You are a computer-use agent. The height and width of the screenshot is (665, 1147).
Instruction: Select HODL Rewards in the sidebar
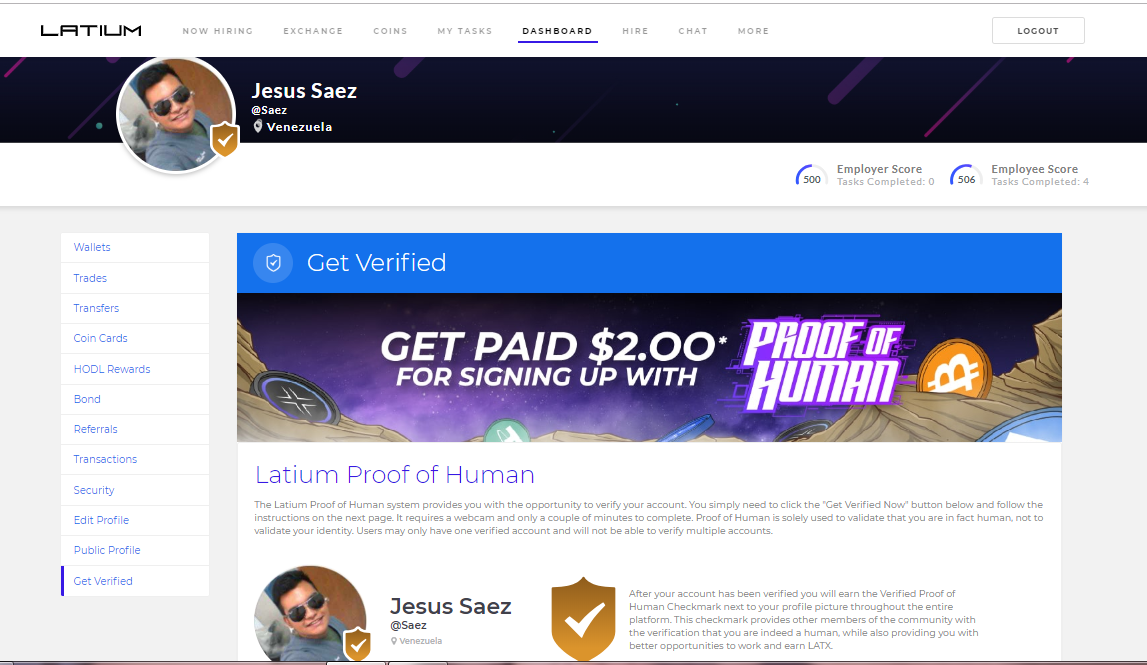pyautogui.click(x=135, y=369)
